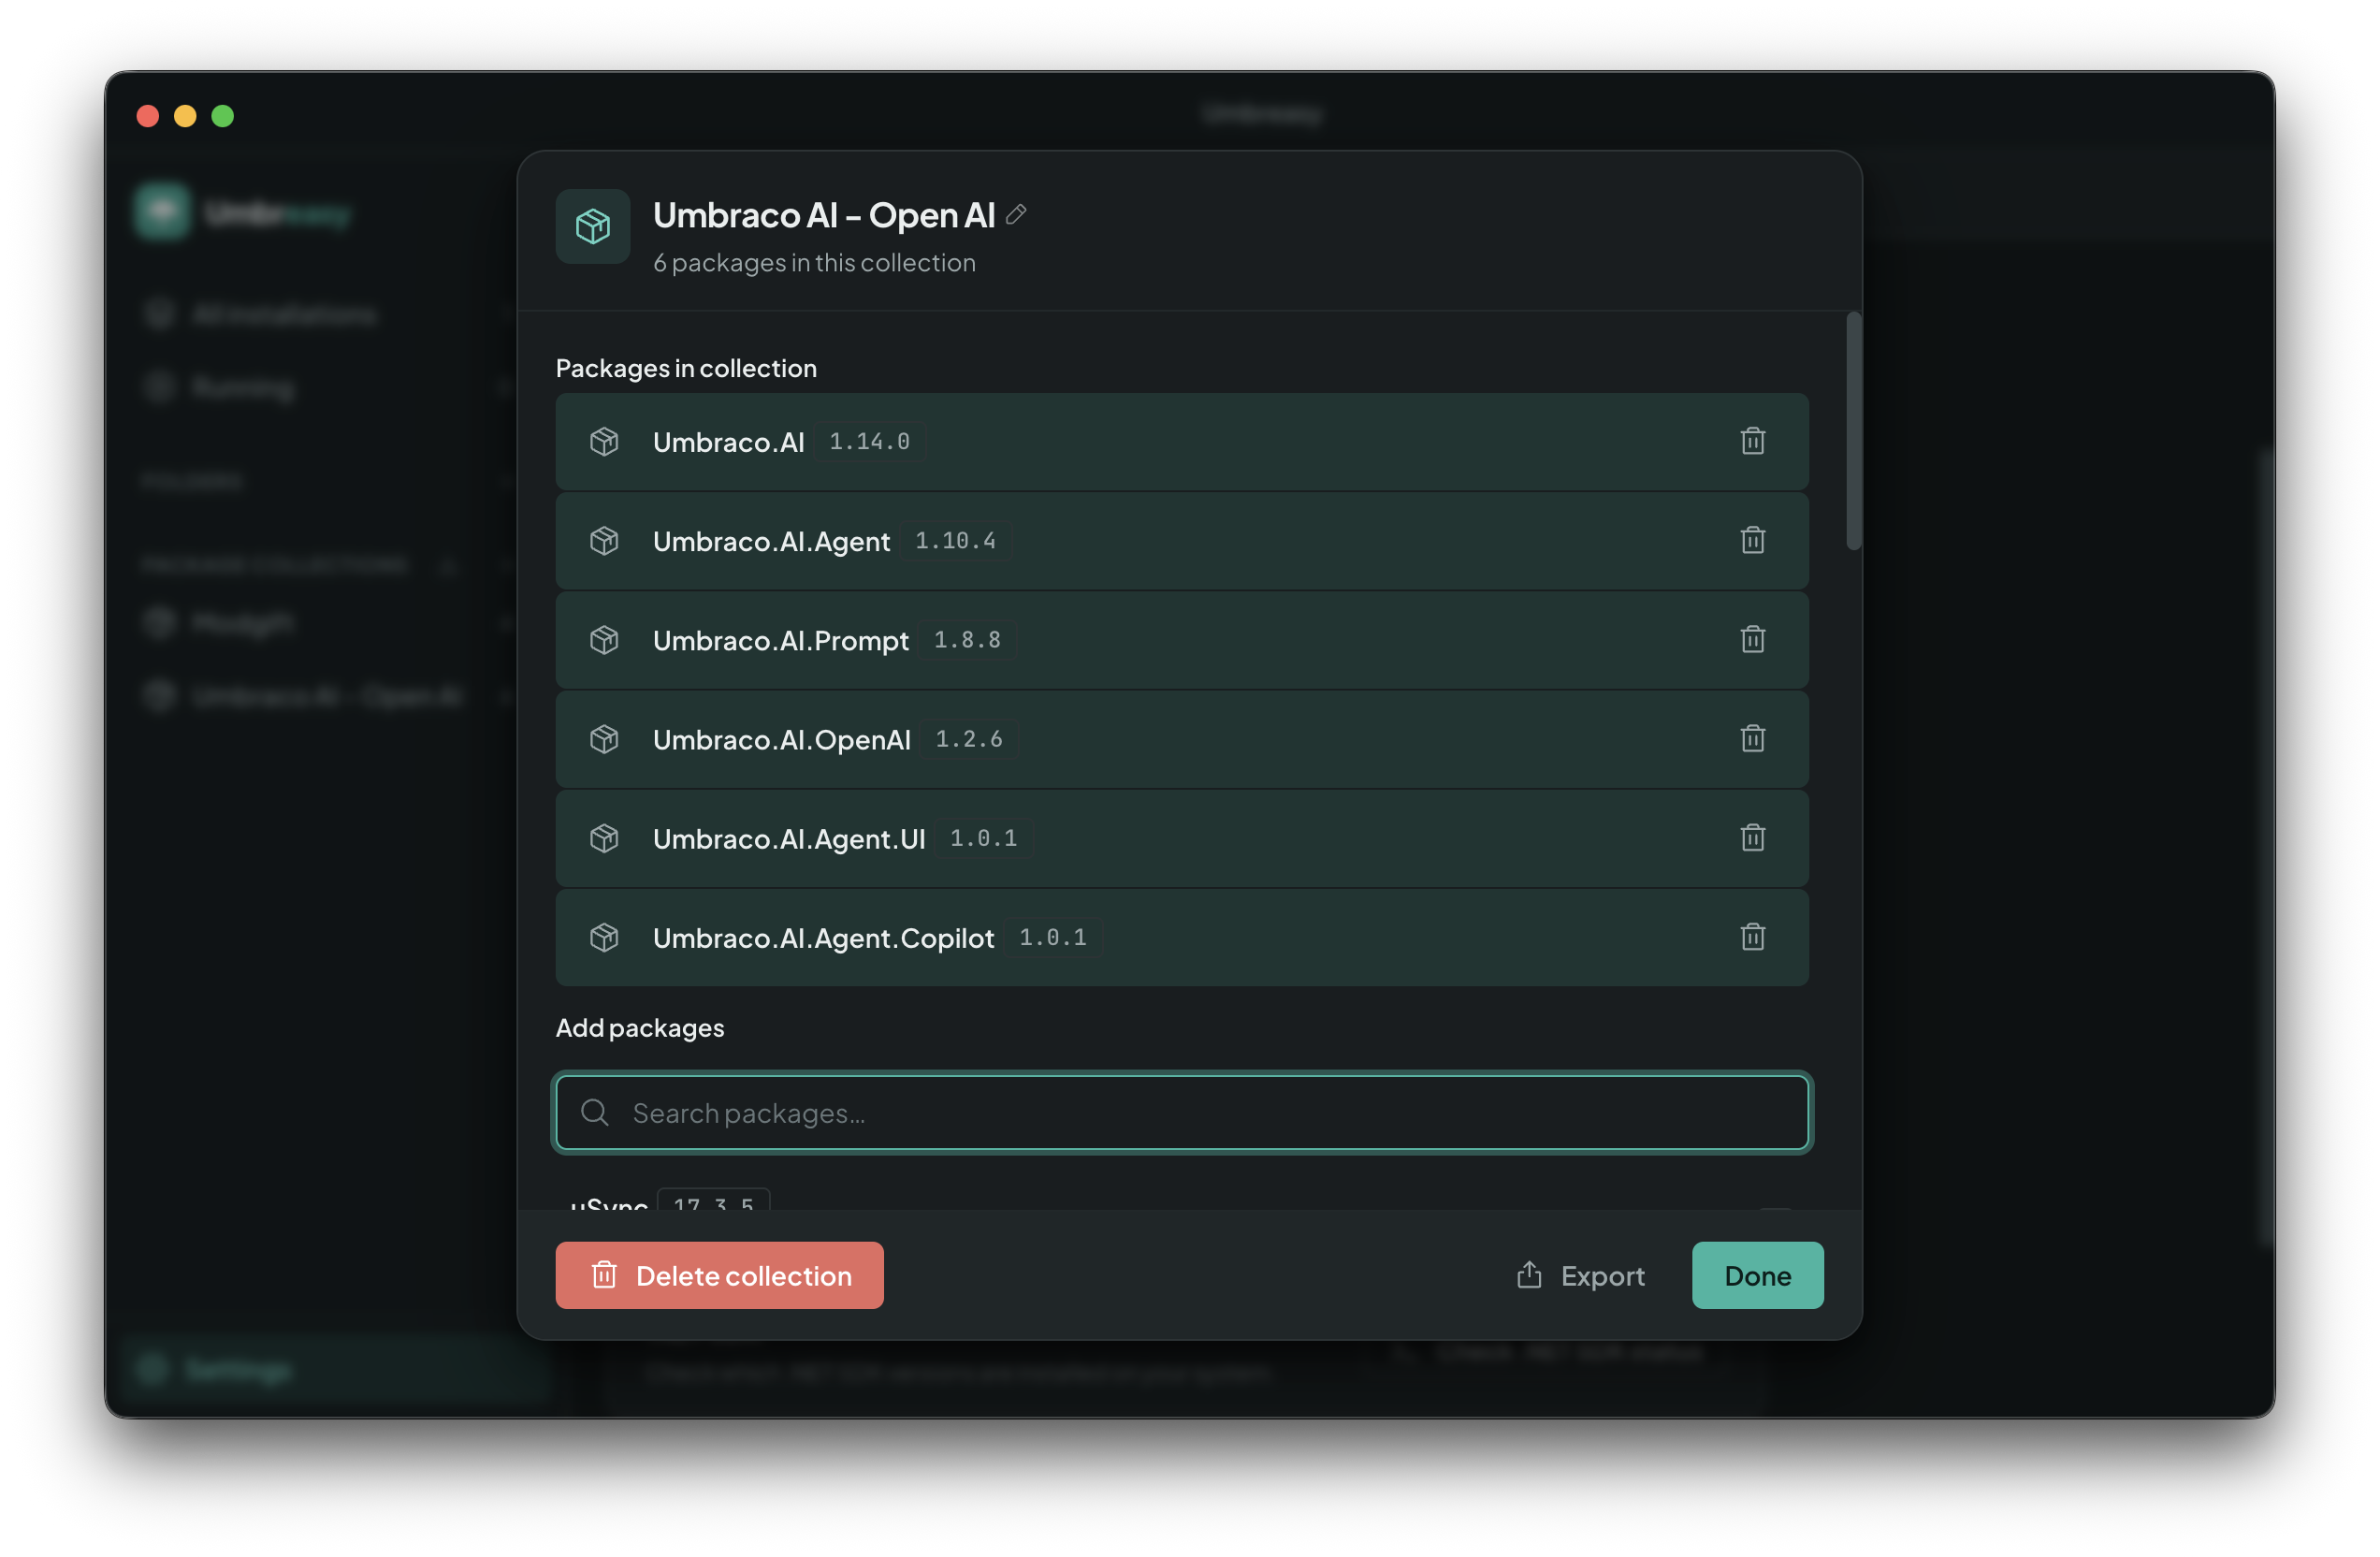Focus the Search packages input field
Screen dimensions: 2380x1557
tap(1182, 1112)
